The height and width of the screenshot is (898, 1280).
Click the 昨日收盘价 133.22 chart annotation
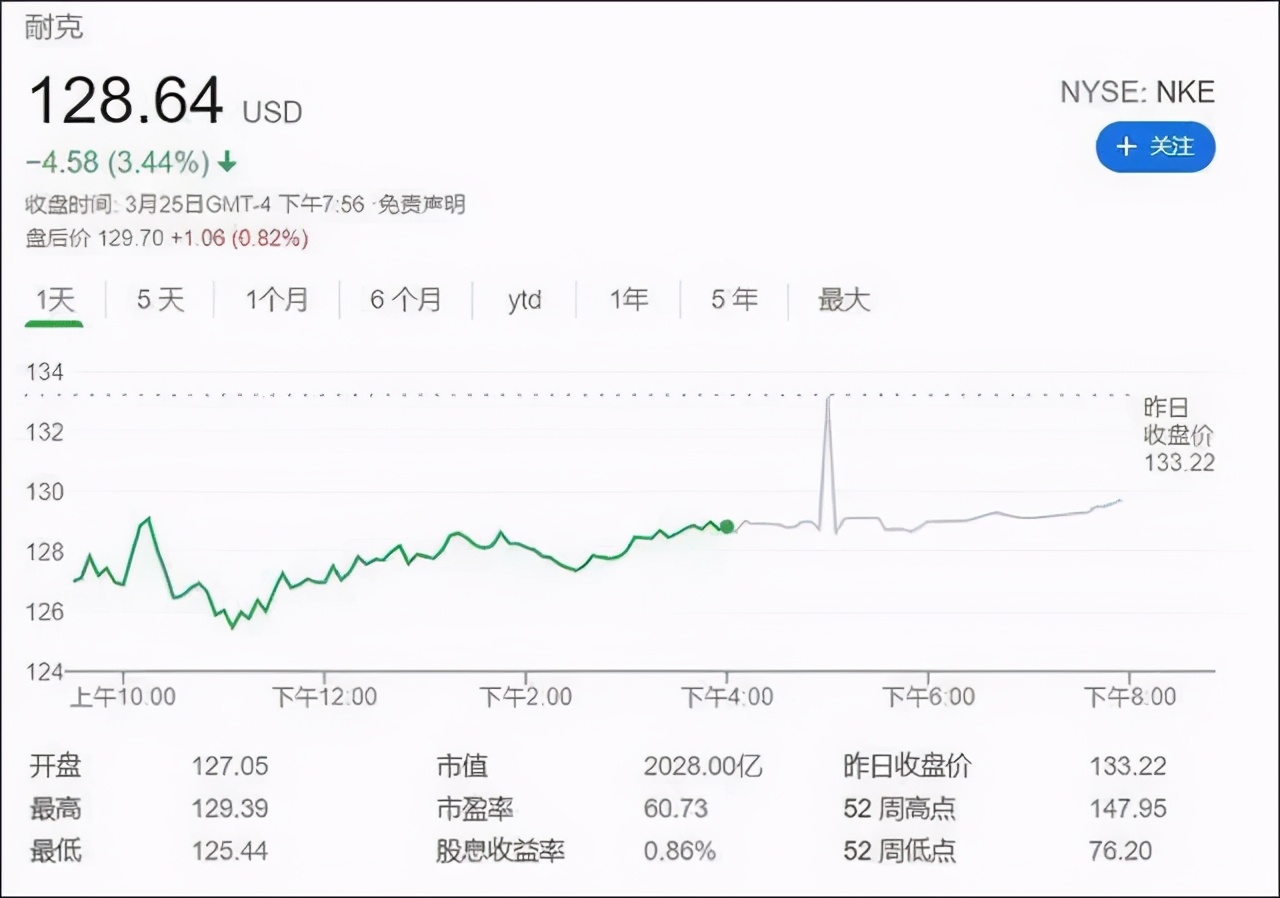pyautogui.click(x=1177, y=435)
